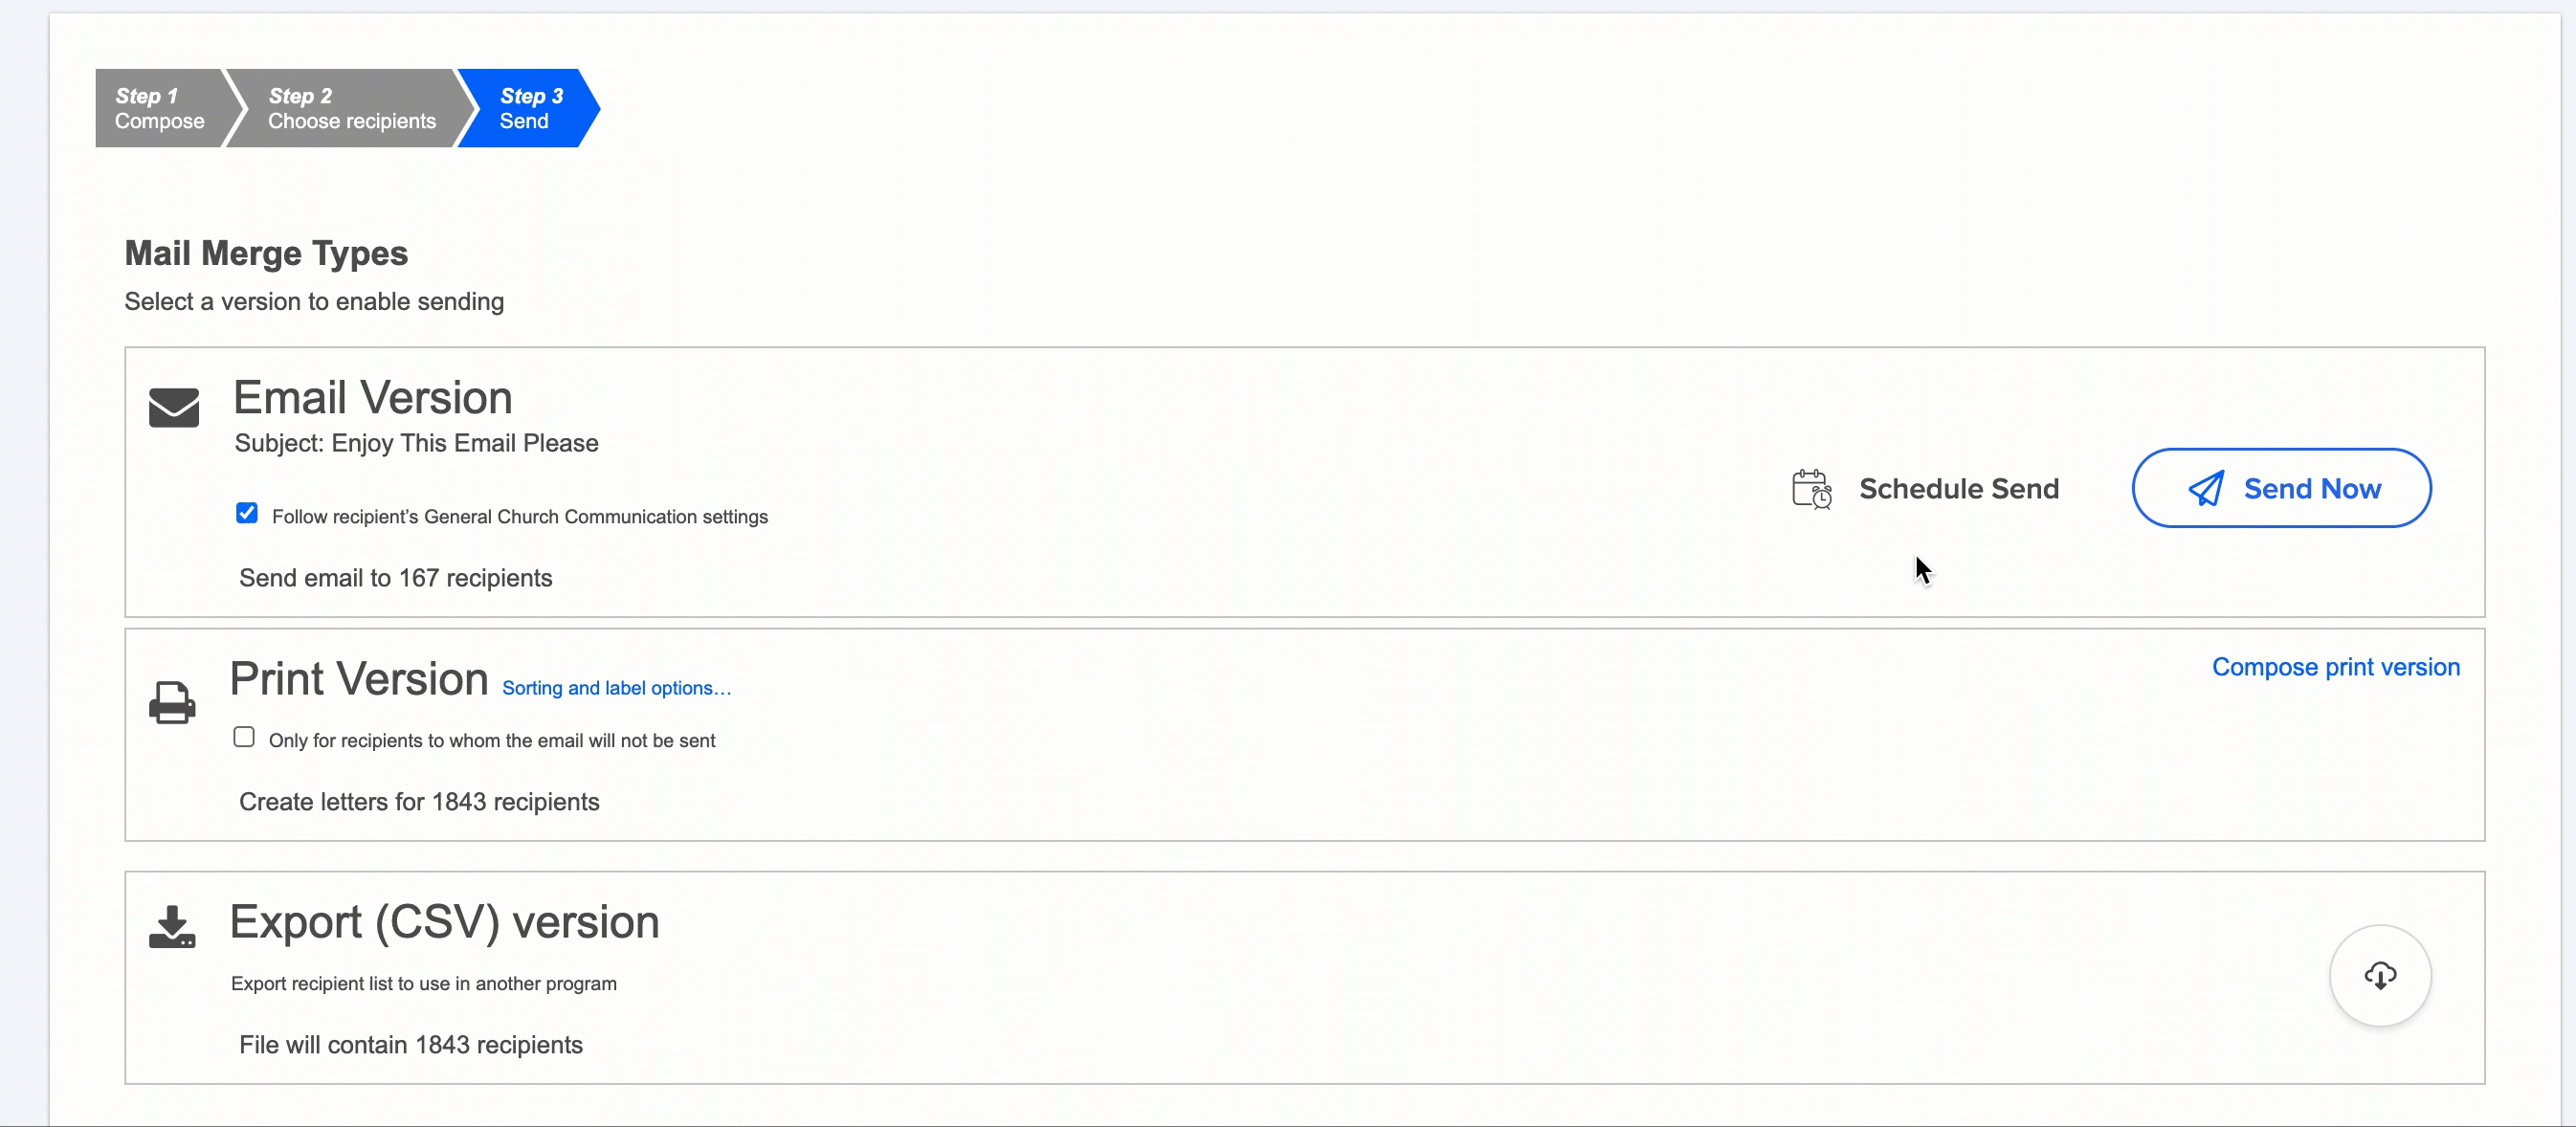The image size is (2576, 1127).
Task: Click the Export (CSV) version heading
Action: (x=444, y=921)
